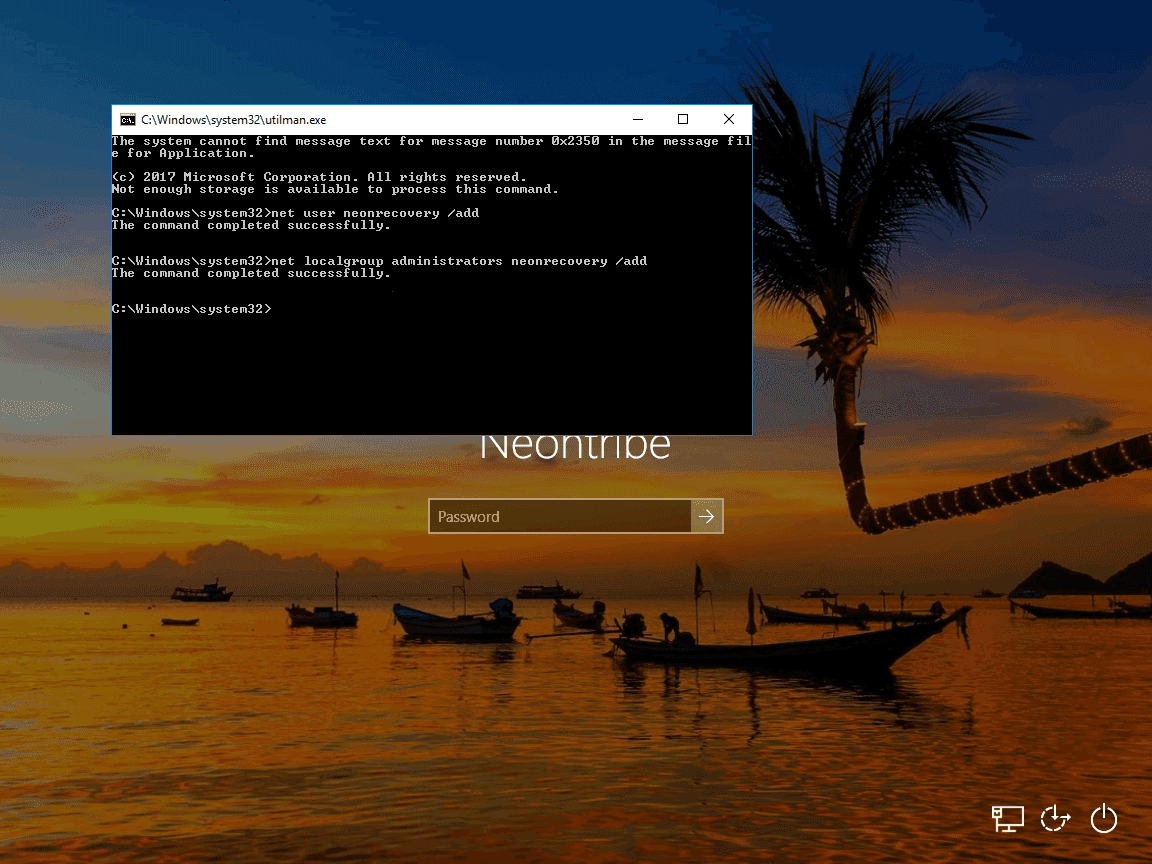Image resolution: width=1152 pixels, height=864 pixels.
Task: Click the "net localgroup administrators" command line
Action: pos(379,261)
